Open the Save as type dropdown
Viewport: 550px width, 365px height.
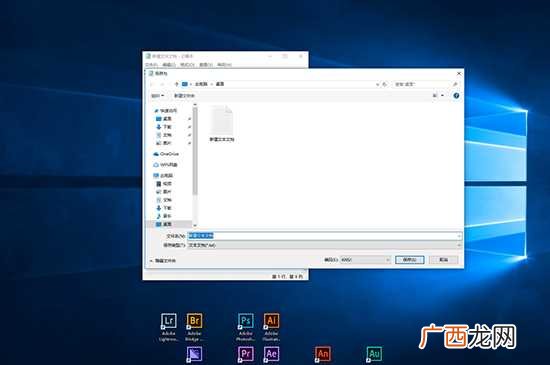(x=325, y=245)
